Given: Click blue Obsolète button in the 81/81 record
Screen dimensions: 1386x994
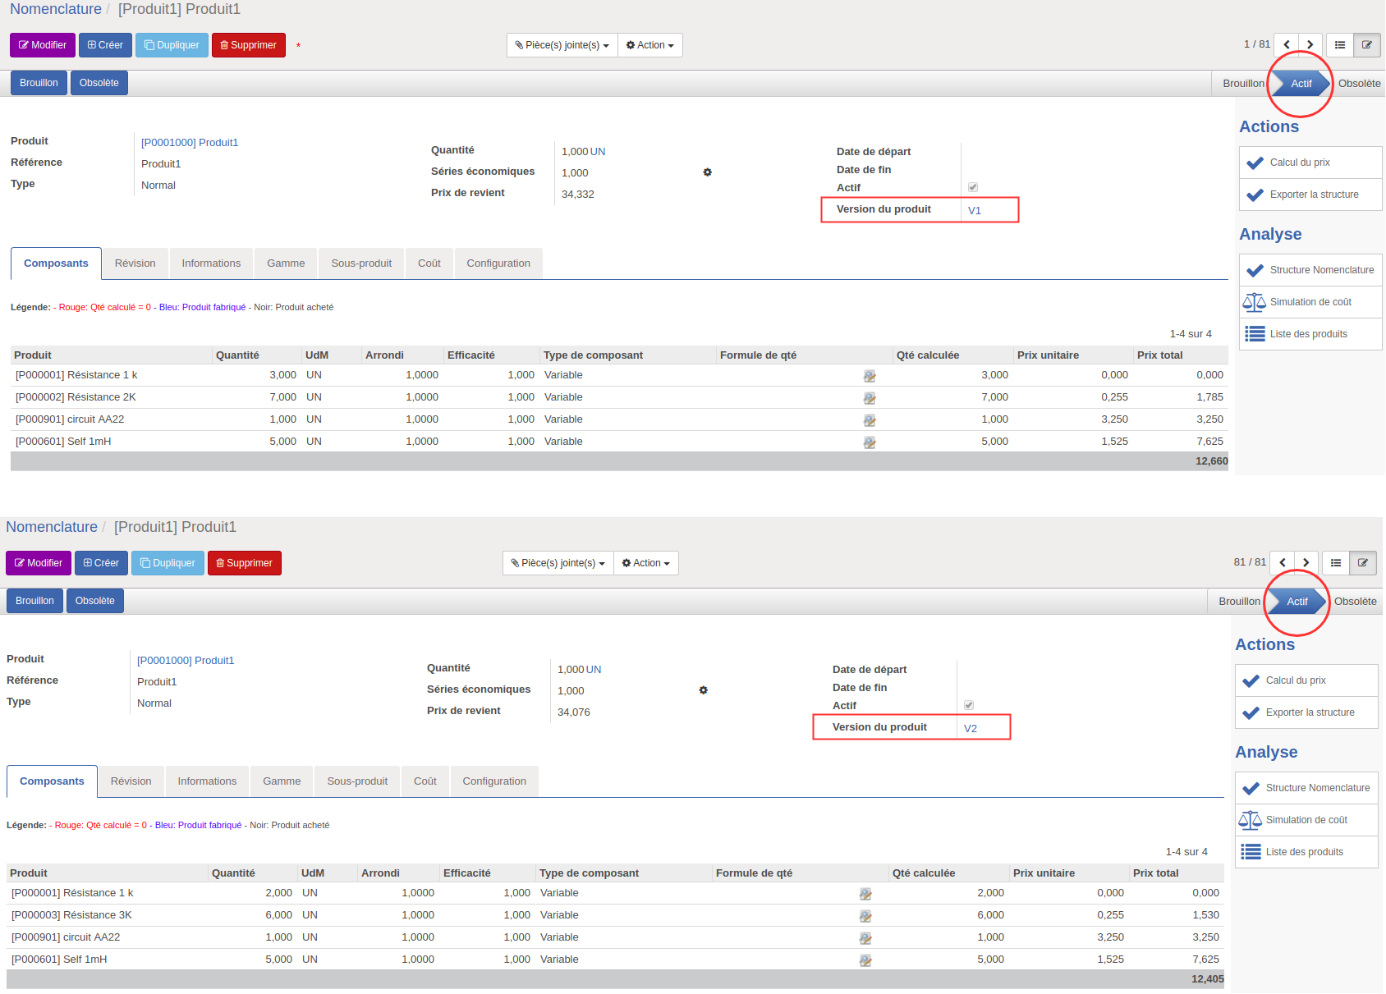Looking at the screenshot, I should point(95,601).
